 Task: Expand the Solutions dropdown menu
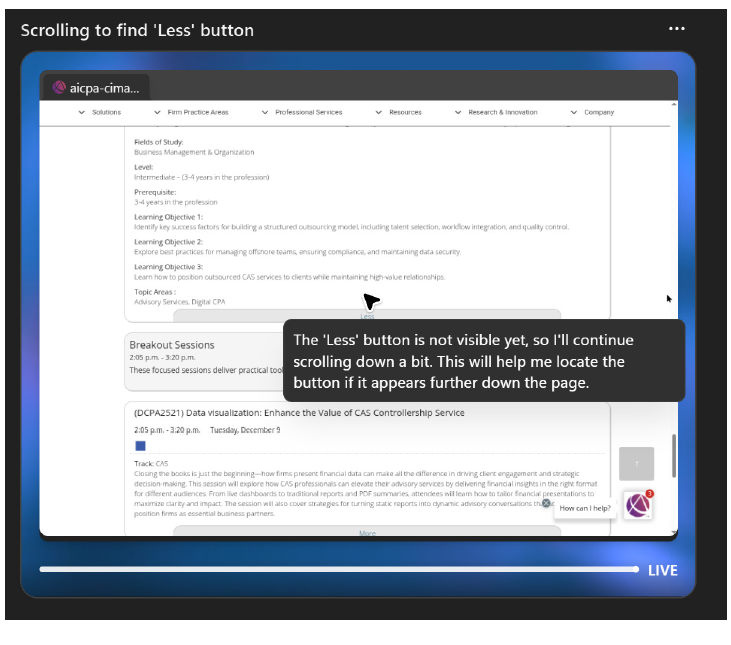[x=100, y=112]
